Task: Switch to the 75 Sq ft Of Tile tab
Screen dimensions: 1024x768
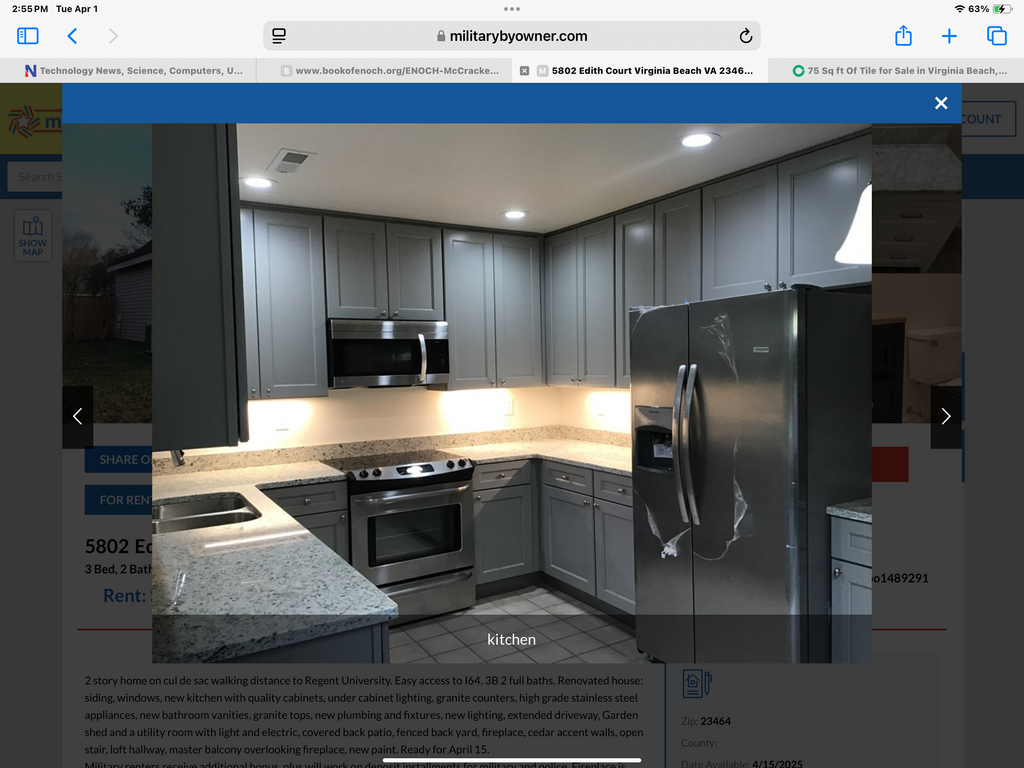Action: [x=896, y=71]
